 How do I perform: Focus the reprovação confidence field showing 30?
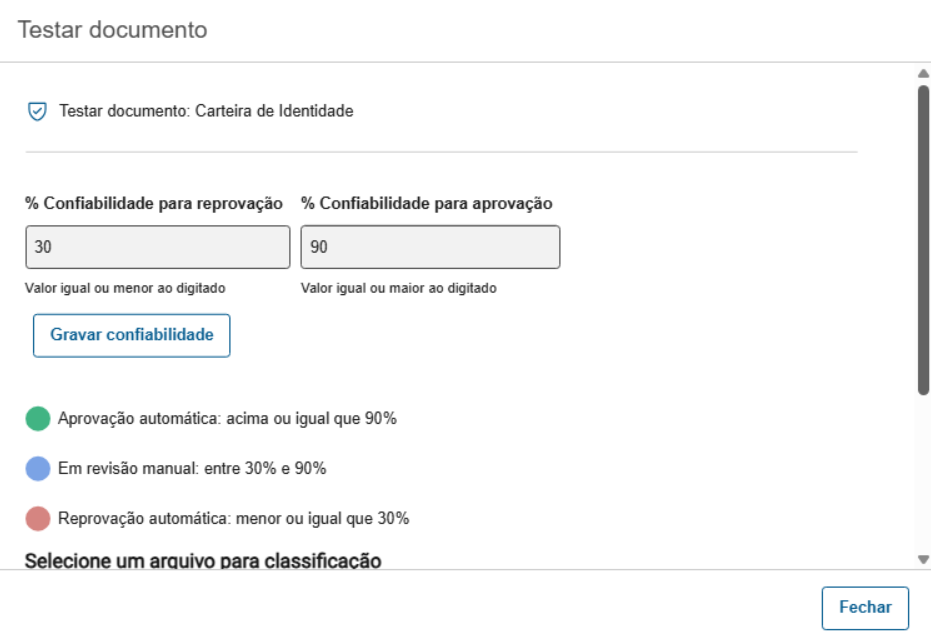click(158, 247)
